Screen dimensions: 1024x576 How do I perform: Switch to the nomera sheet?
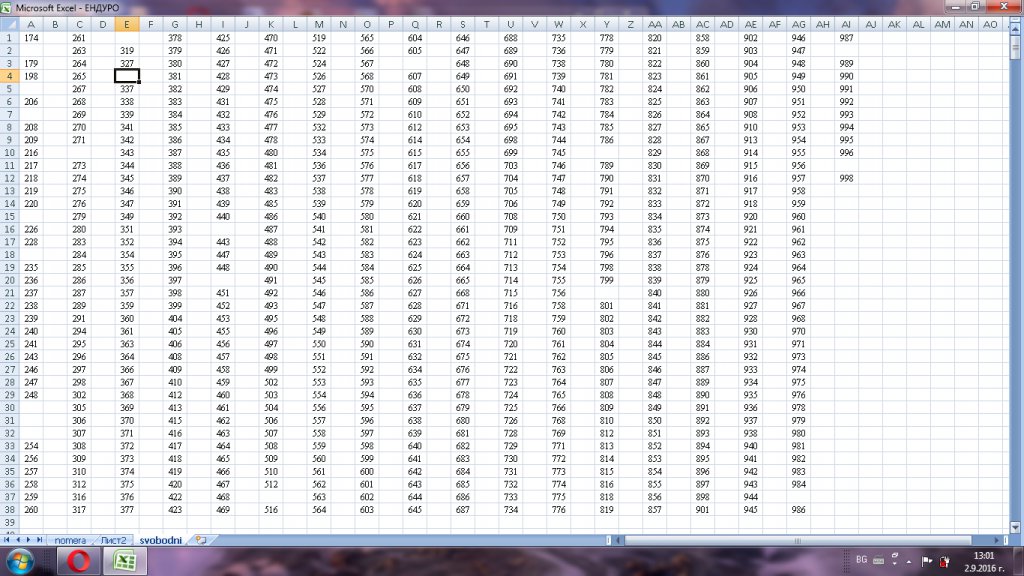pos(70,540)
